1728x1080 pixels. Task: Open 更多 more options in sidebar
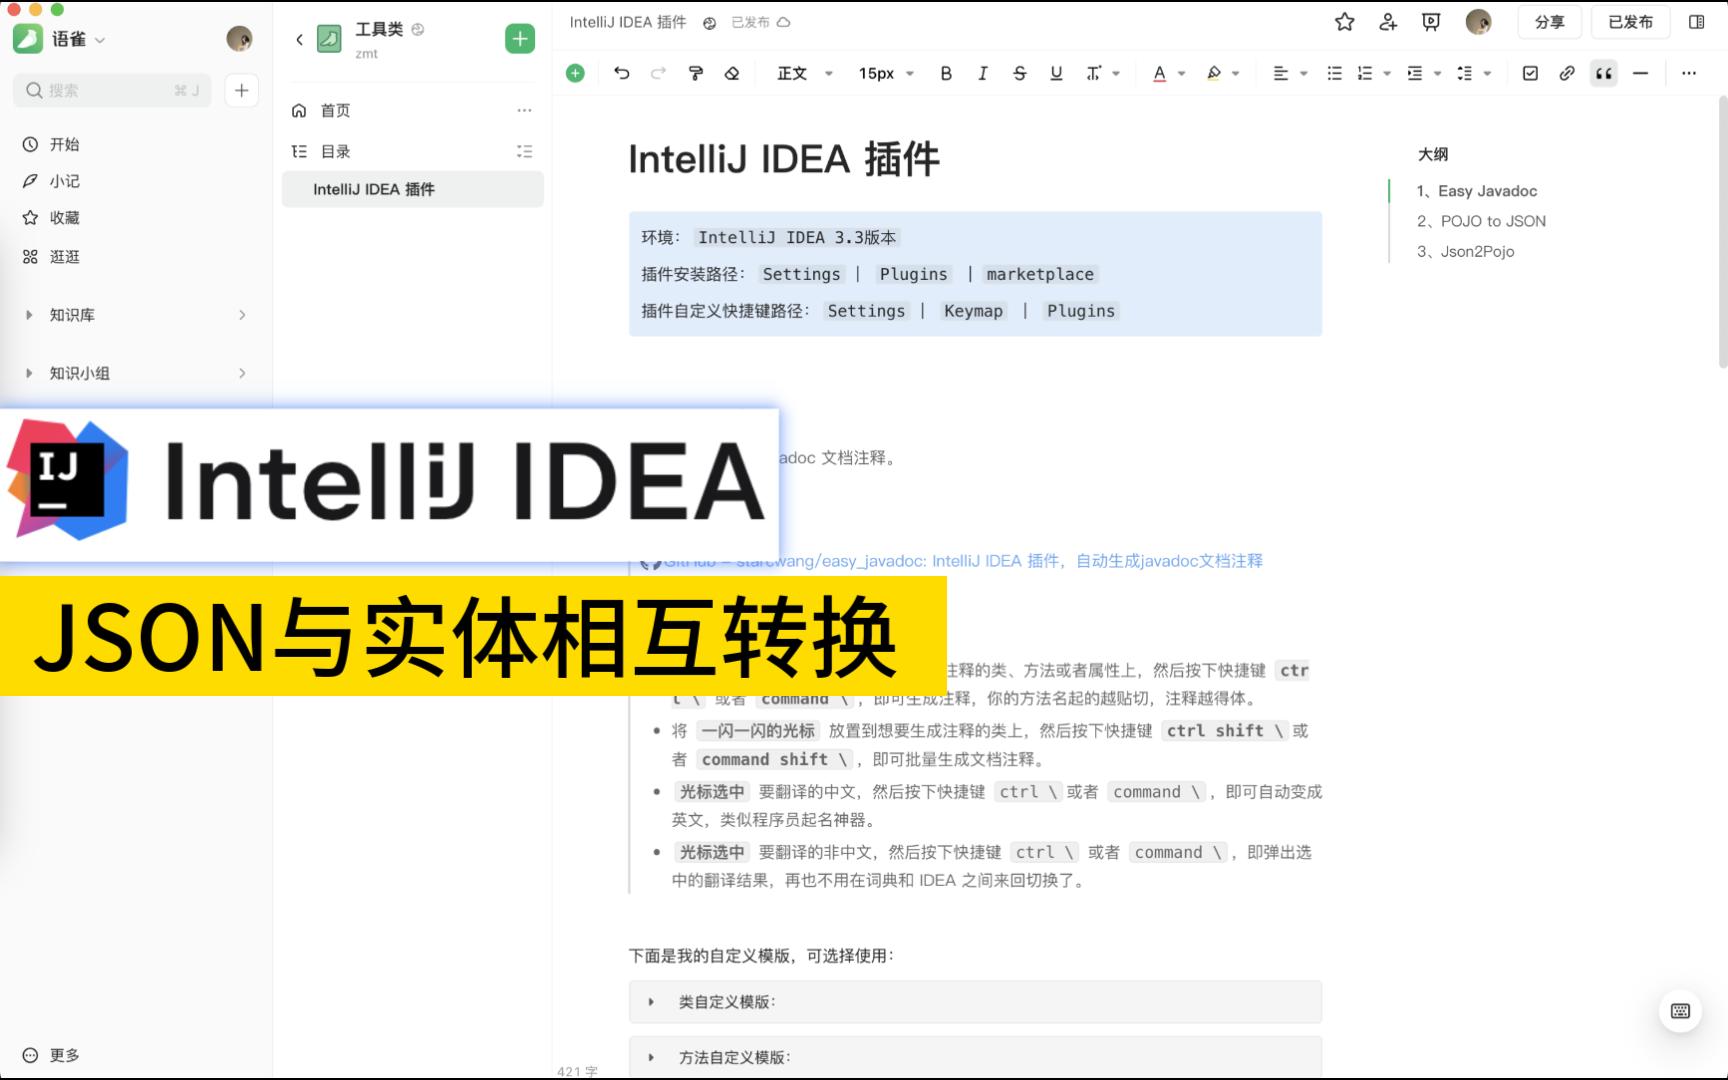coord(51,1055)
